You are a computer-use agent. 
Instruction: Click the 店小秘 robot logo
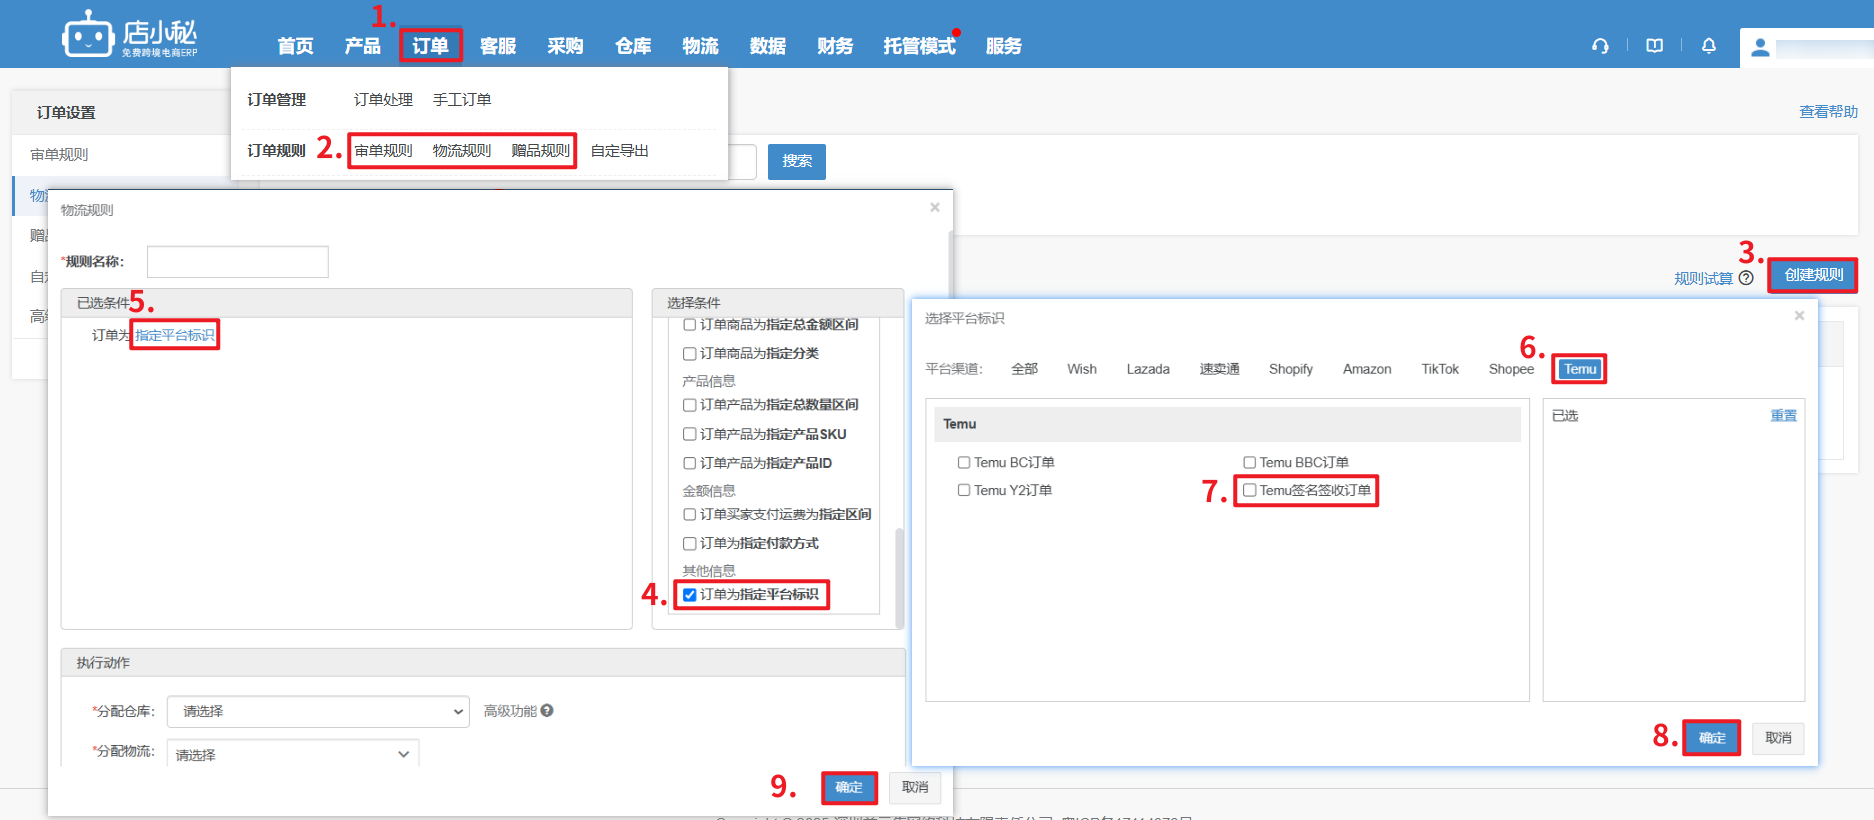(88, 37)
